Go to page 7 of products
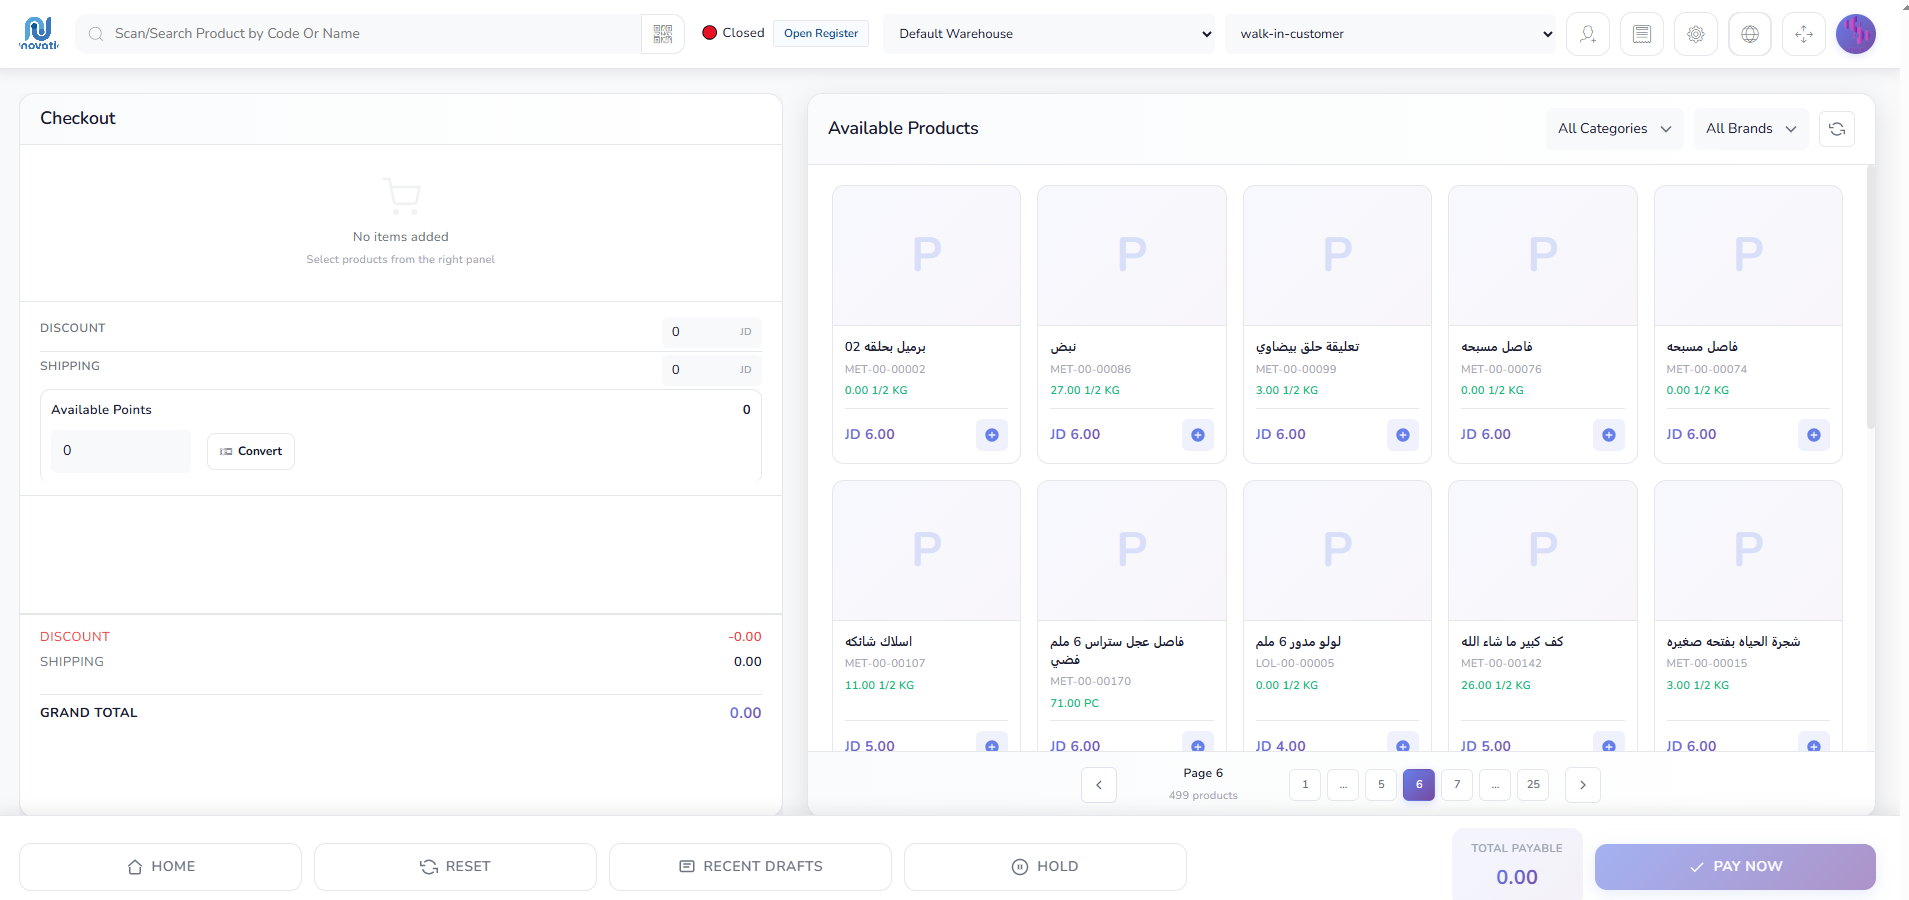 1456,785
